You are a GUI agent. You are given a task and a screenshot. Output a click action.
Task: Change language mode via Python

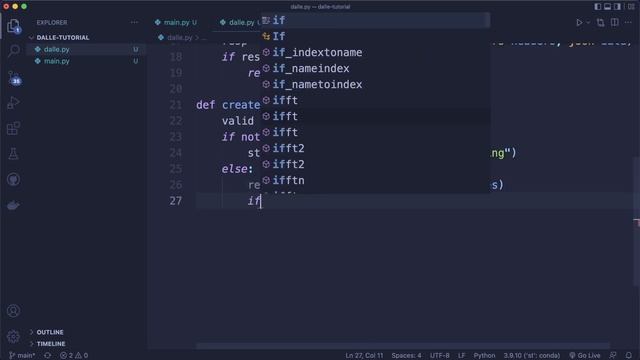484,356
